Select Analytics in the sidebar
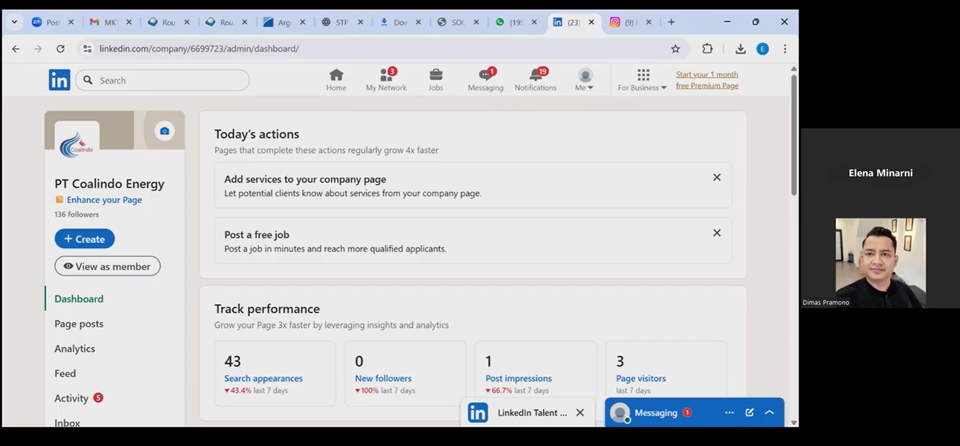Viewport: 960px width, 446px height. pyautogui.click(x=75, y=349)
